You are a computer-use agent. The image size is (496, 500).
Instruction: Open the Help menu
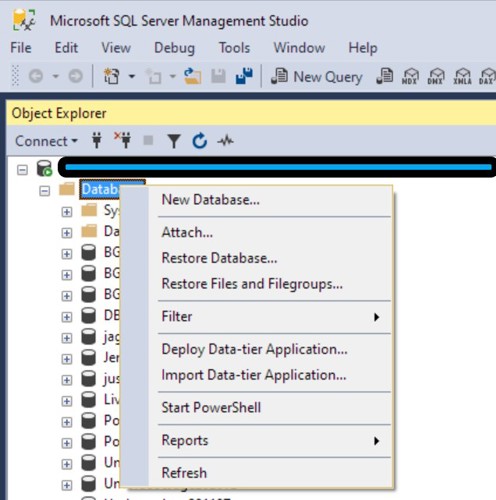coord(363,48)
